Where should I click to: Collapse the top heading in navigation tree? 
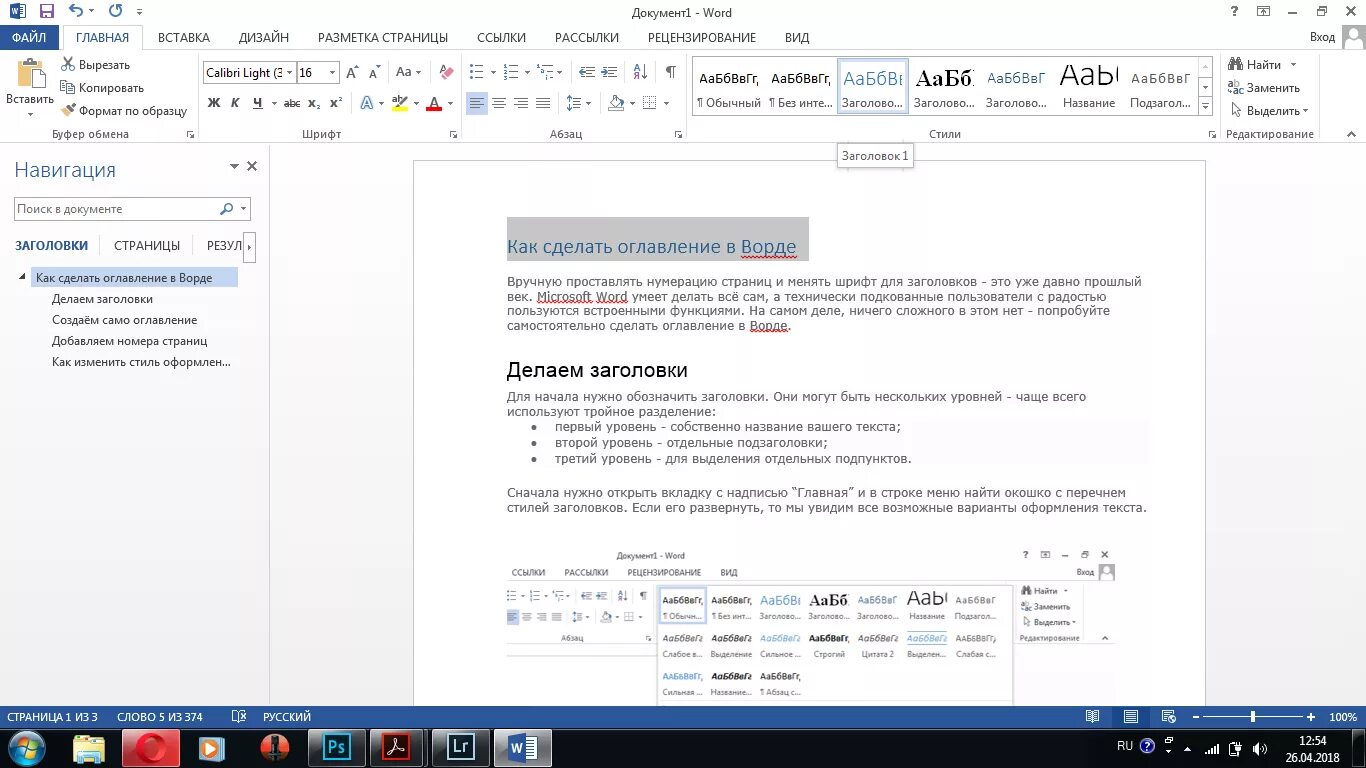coord(22,277)
